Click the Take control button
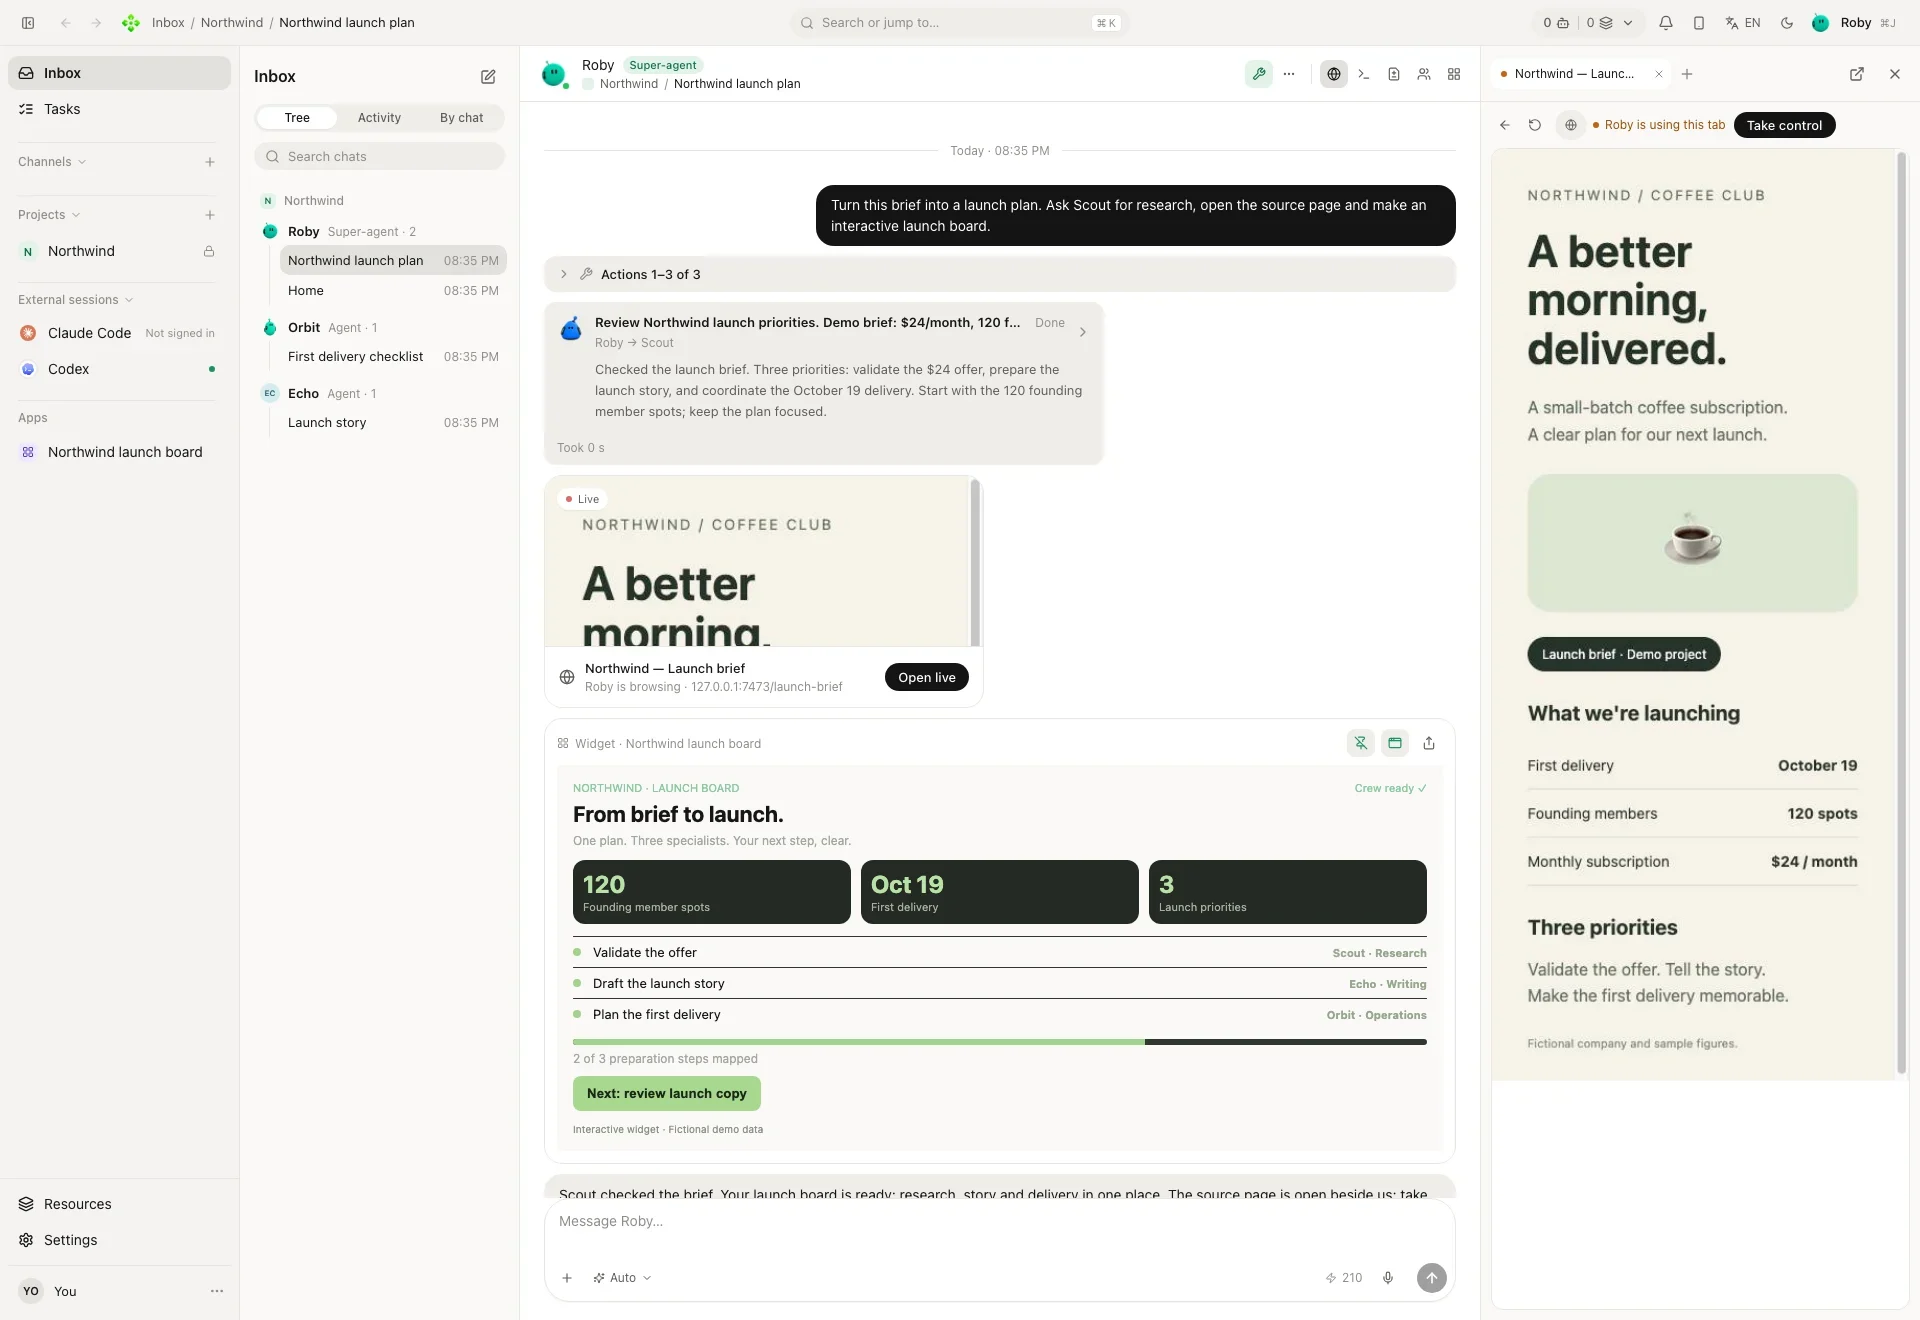Viewport: 1920px width, 1320px height. coord(1784,125)
